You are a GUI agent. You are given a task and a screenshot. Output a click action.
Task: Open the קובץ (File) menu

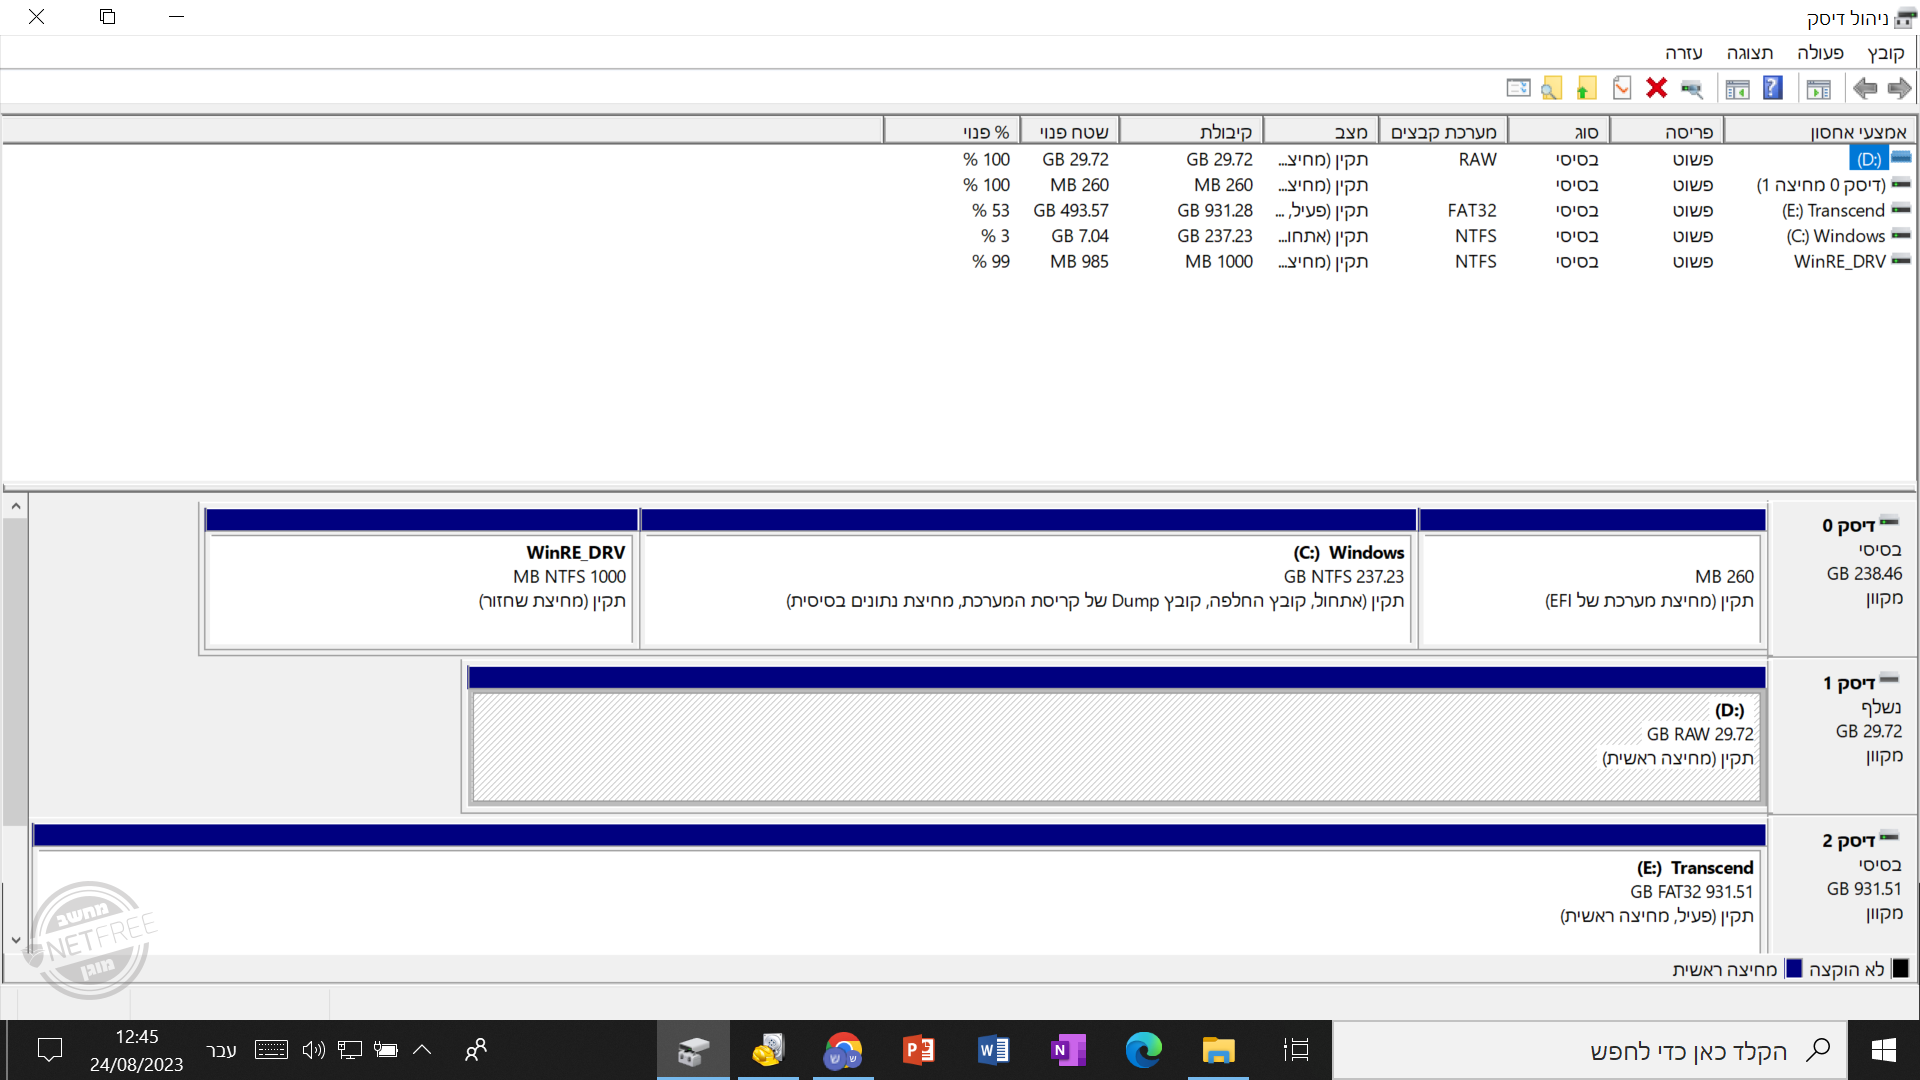click(x=1885, y=53)
